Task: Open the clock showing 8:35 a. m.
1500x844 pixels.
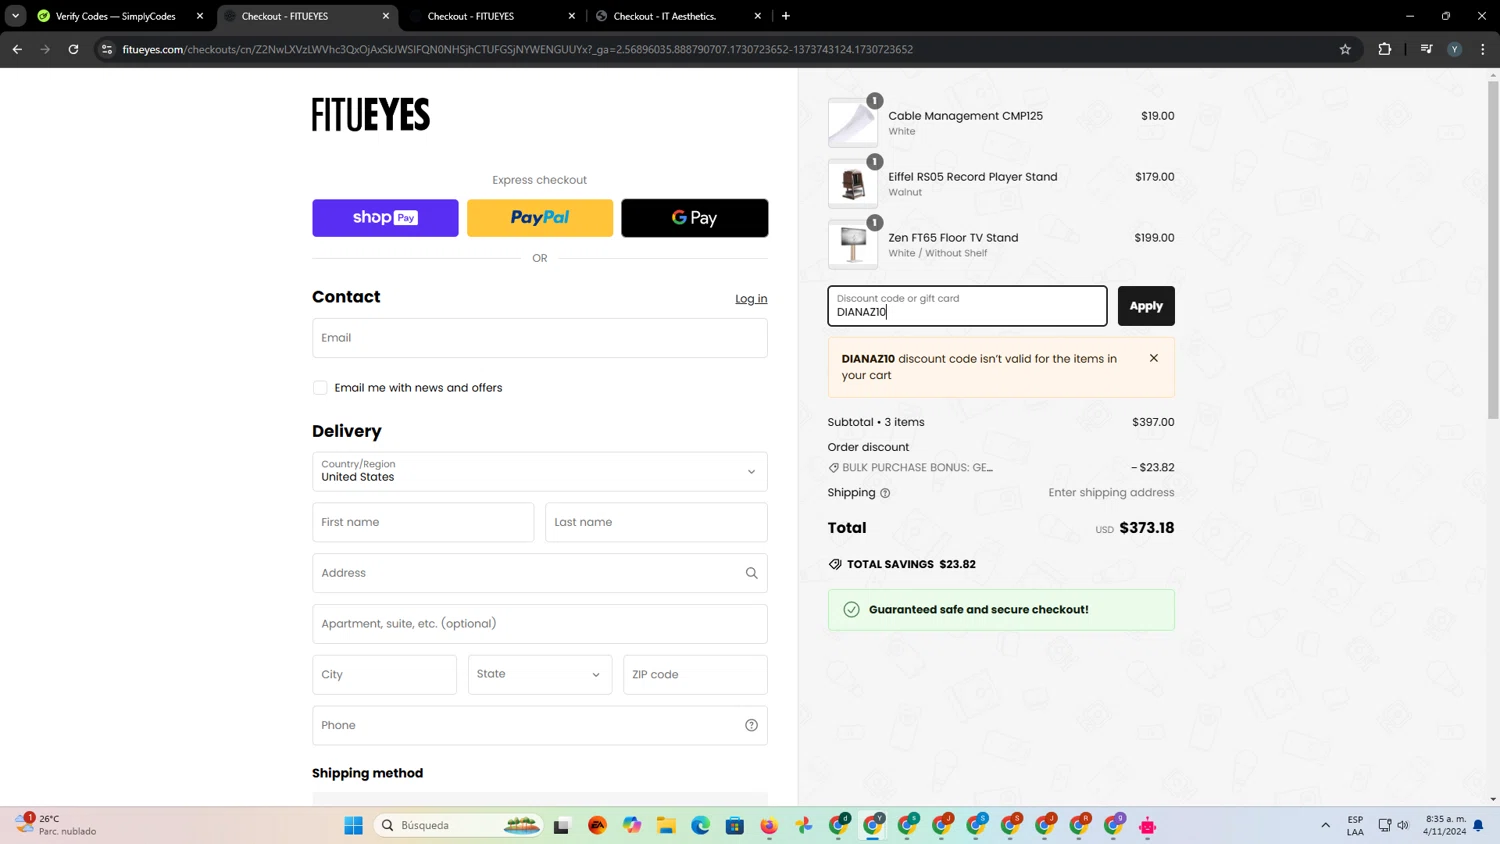Action: [1445, 825]
